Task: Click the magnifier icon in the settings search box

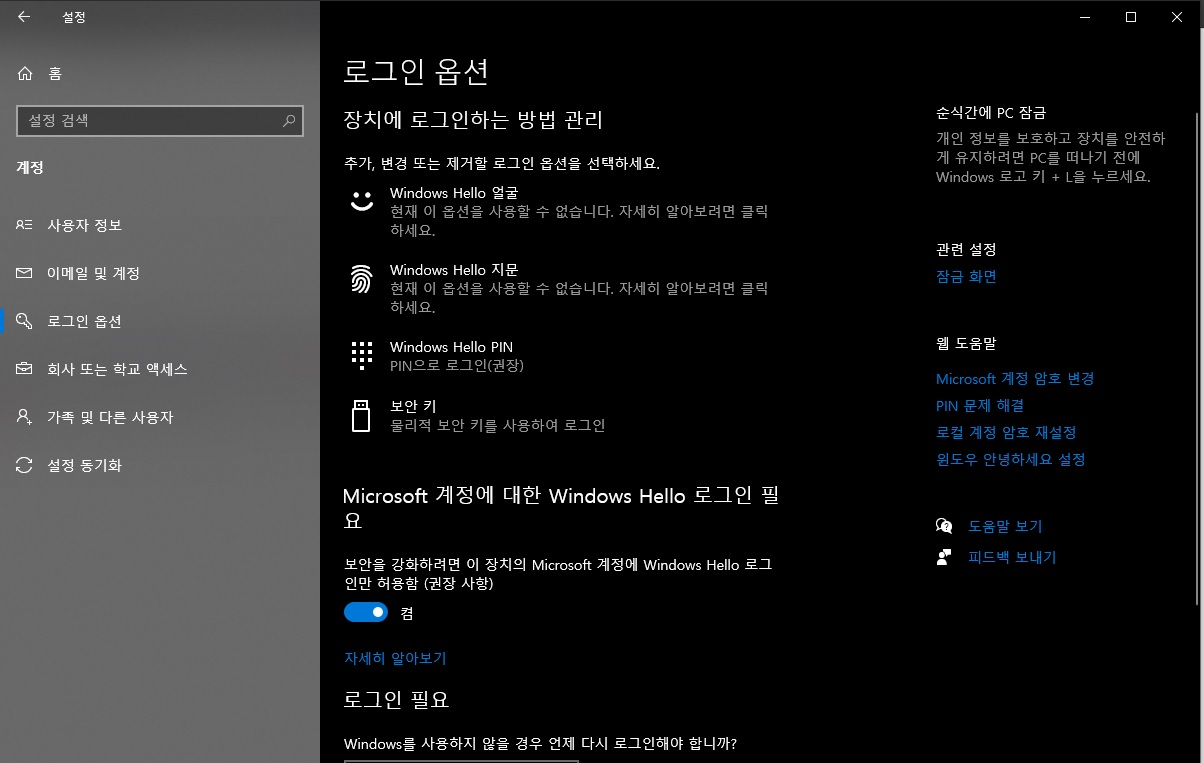Action: pos(289,120)
